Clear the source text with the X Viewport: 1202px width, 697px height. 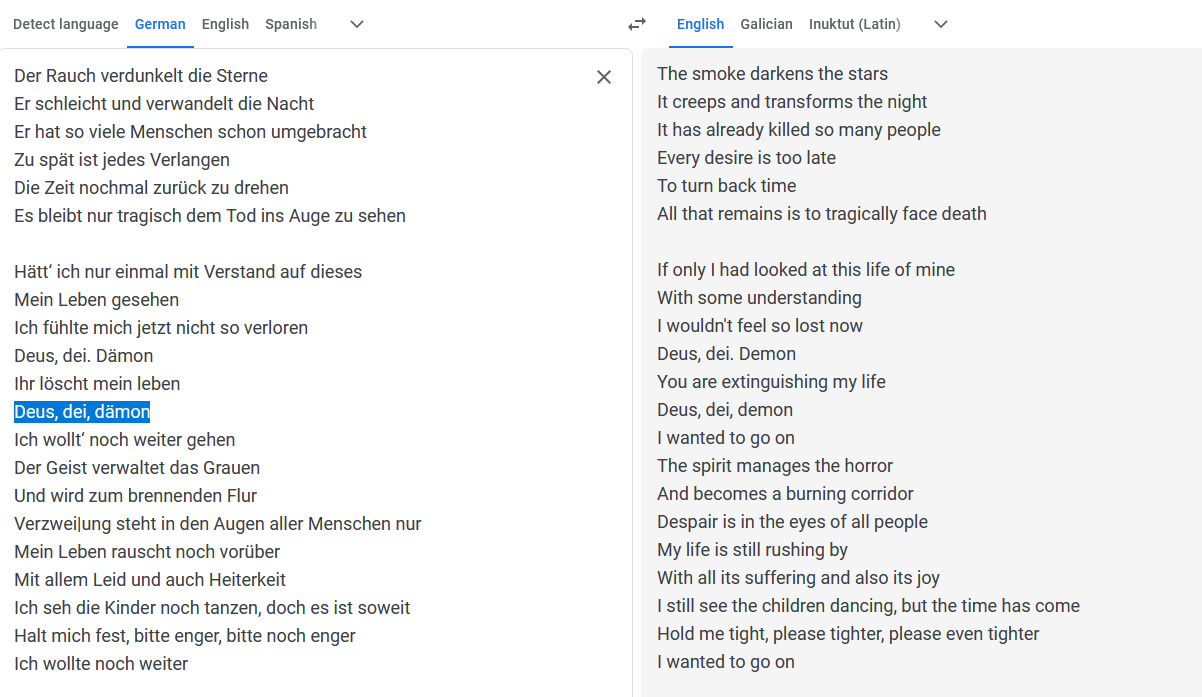pos(604,77)
